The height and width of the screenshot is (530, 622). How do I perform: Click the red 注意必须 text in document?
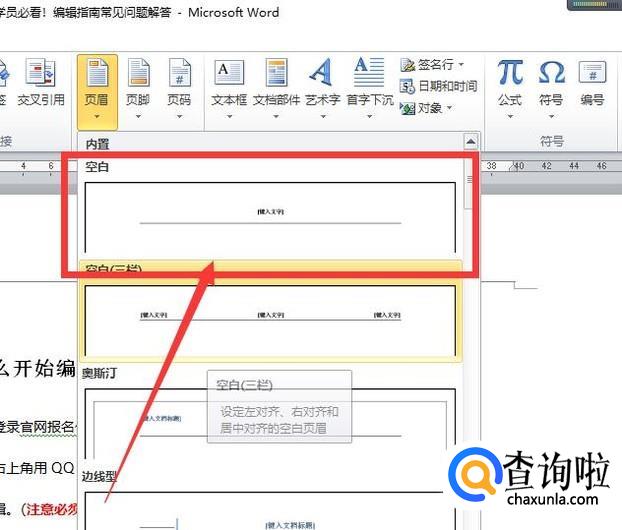(52, 509)
